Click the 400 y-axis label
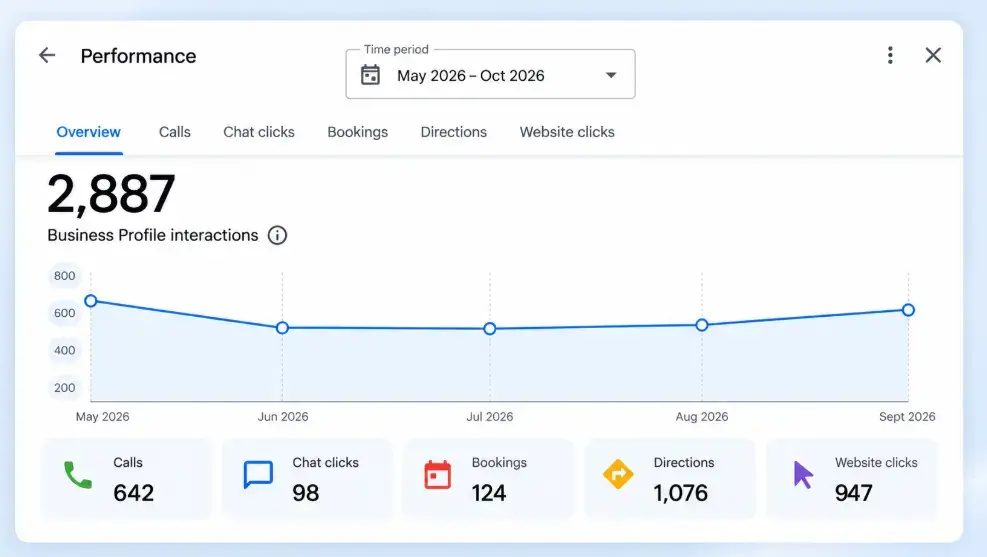Viewport: 987px width, 557px height. coord(64,350)
